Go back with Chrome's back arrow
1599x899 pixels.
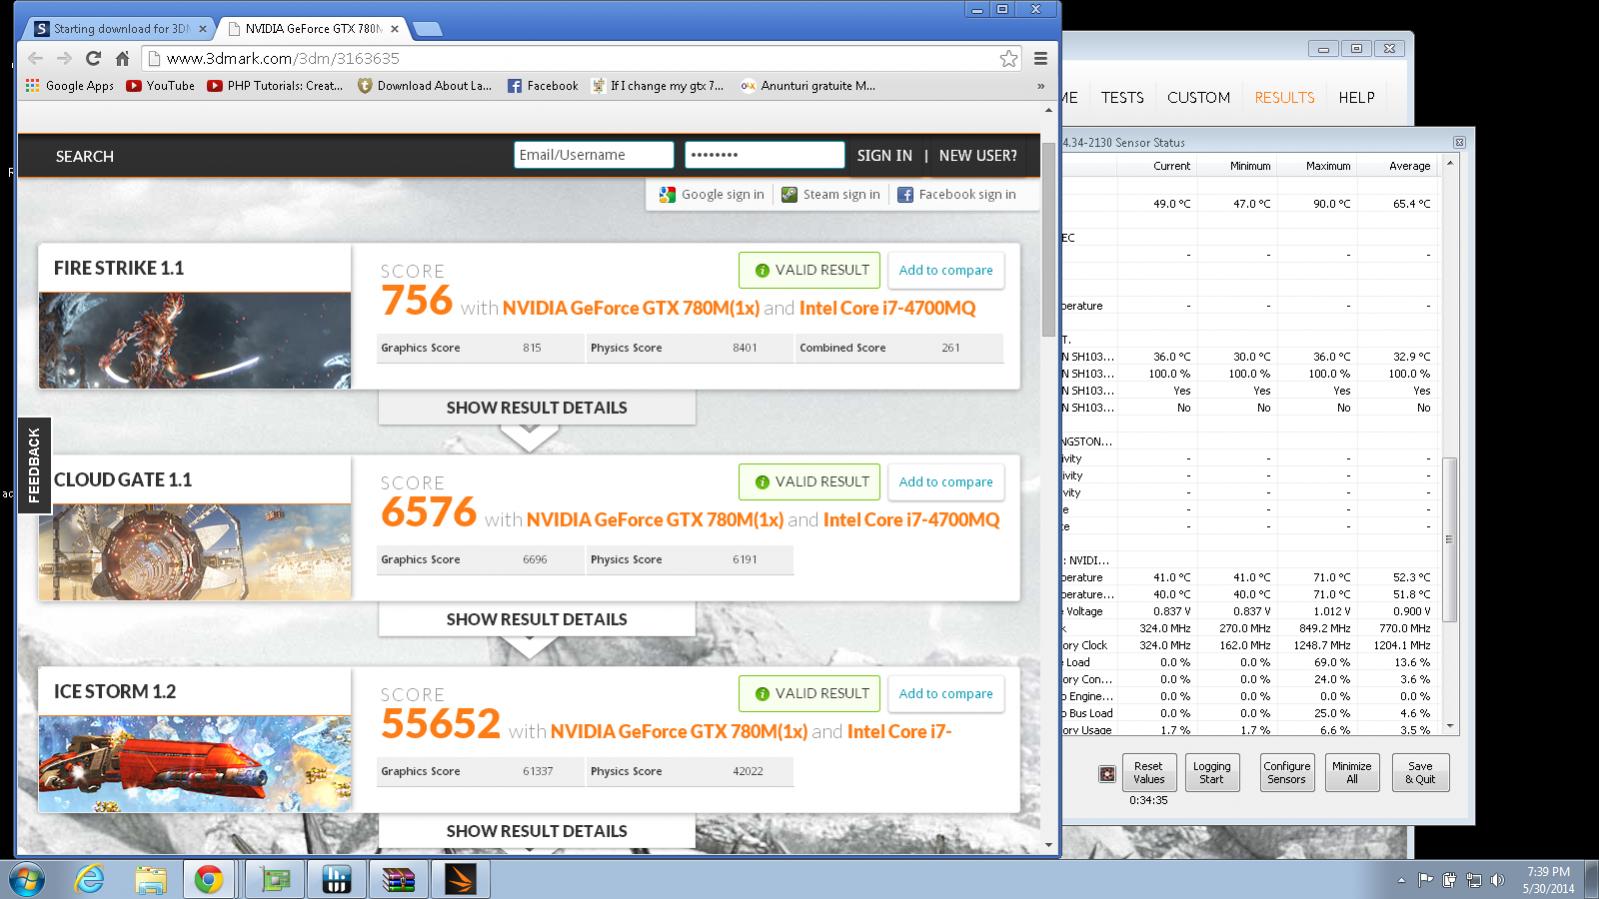pos(36,58)
